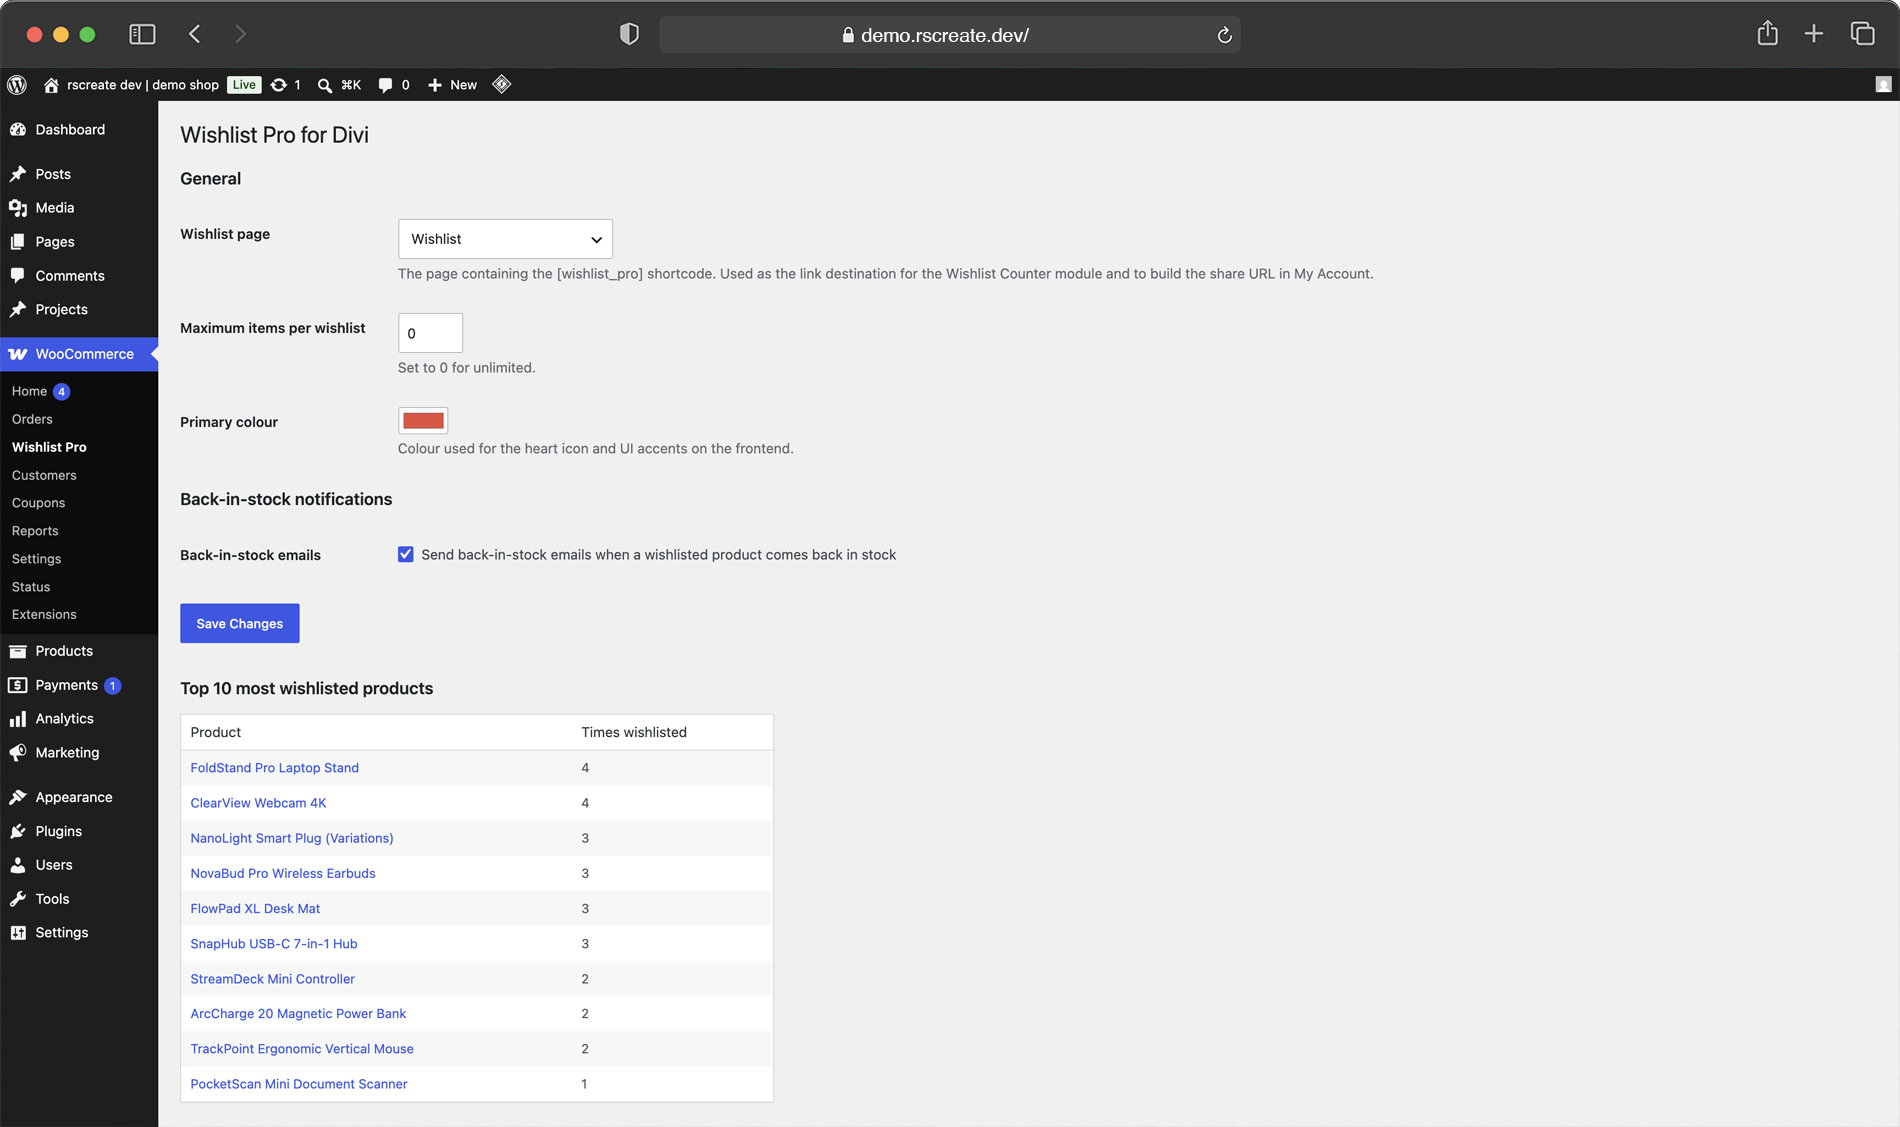Viewport: 1900px width, 1127px height.
Task: Toggle the browser sidebar panel icon
Action: pos(142,34)
